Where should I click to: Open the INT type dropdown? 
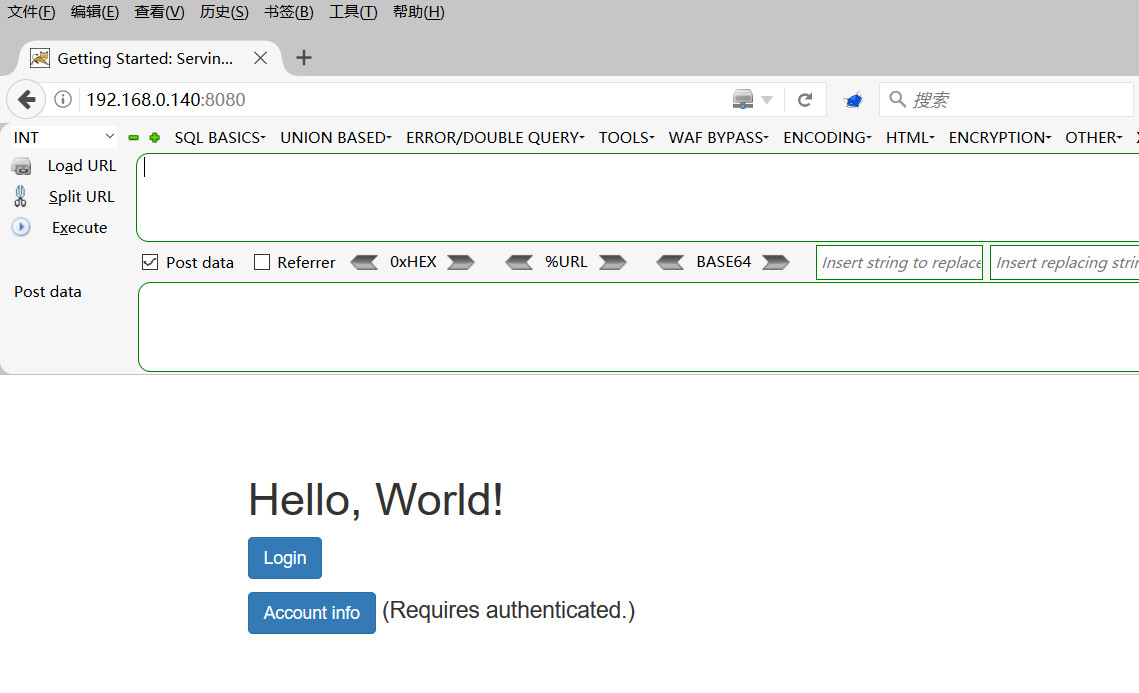[63, 137]
